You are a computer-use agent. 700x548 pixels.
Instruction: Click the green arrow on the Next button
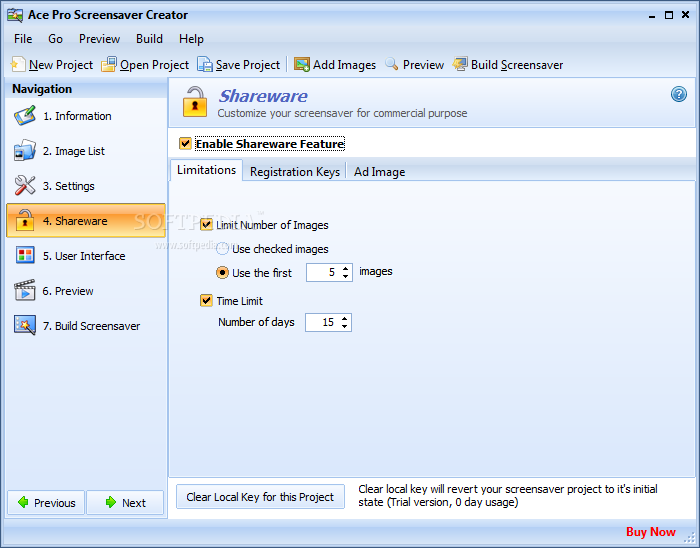111,502
